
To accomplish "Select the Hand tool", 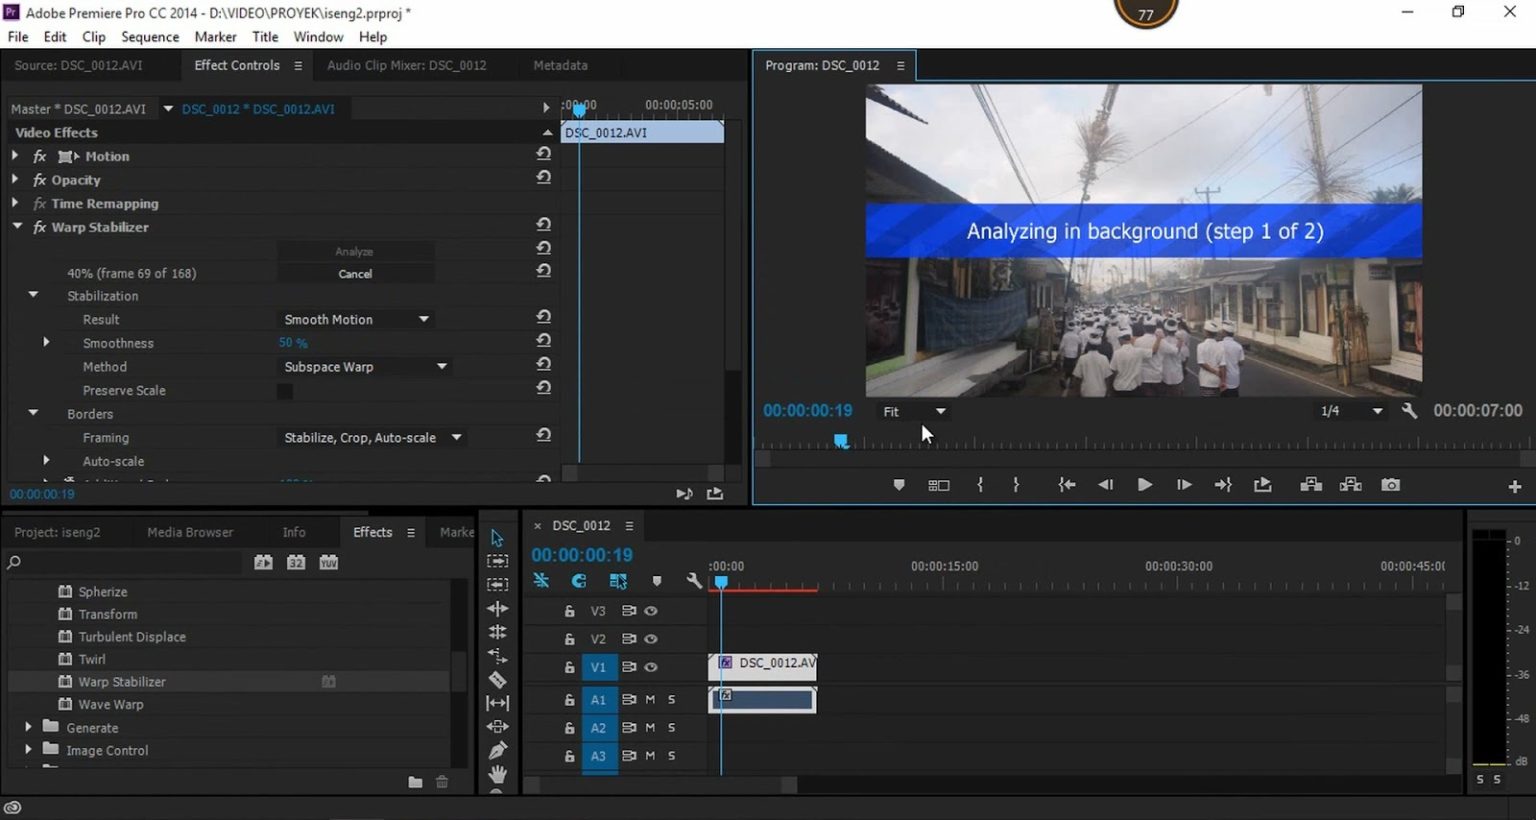I will pyautogui.click(x=497, y=774).
